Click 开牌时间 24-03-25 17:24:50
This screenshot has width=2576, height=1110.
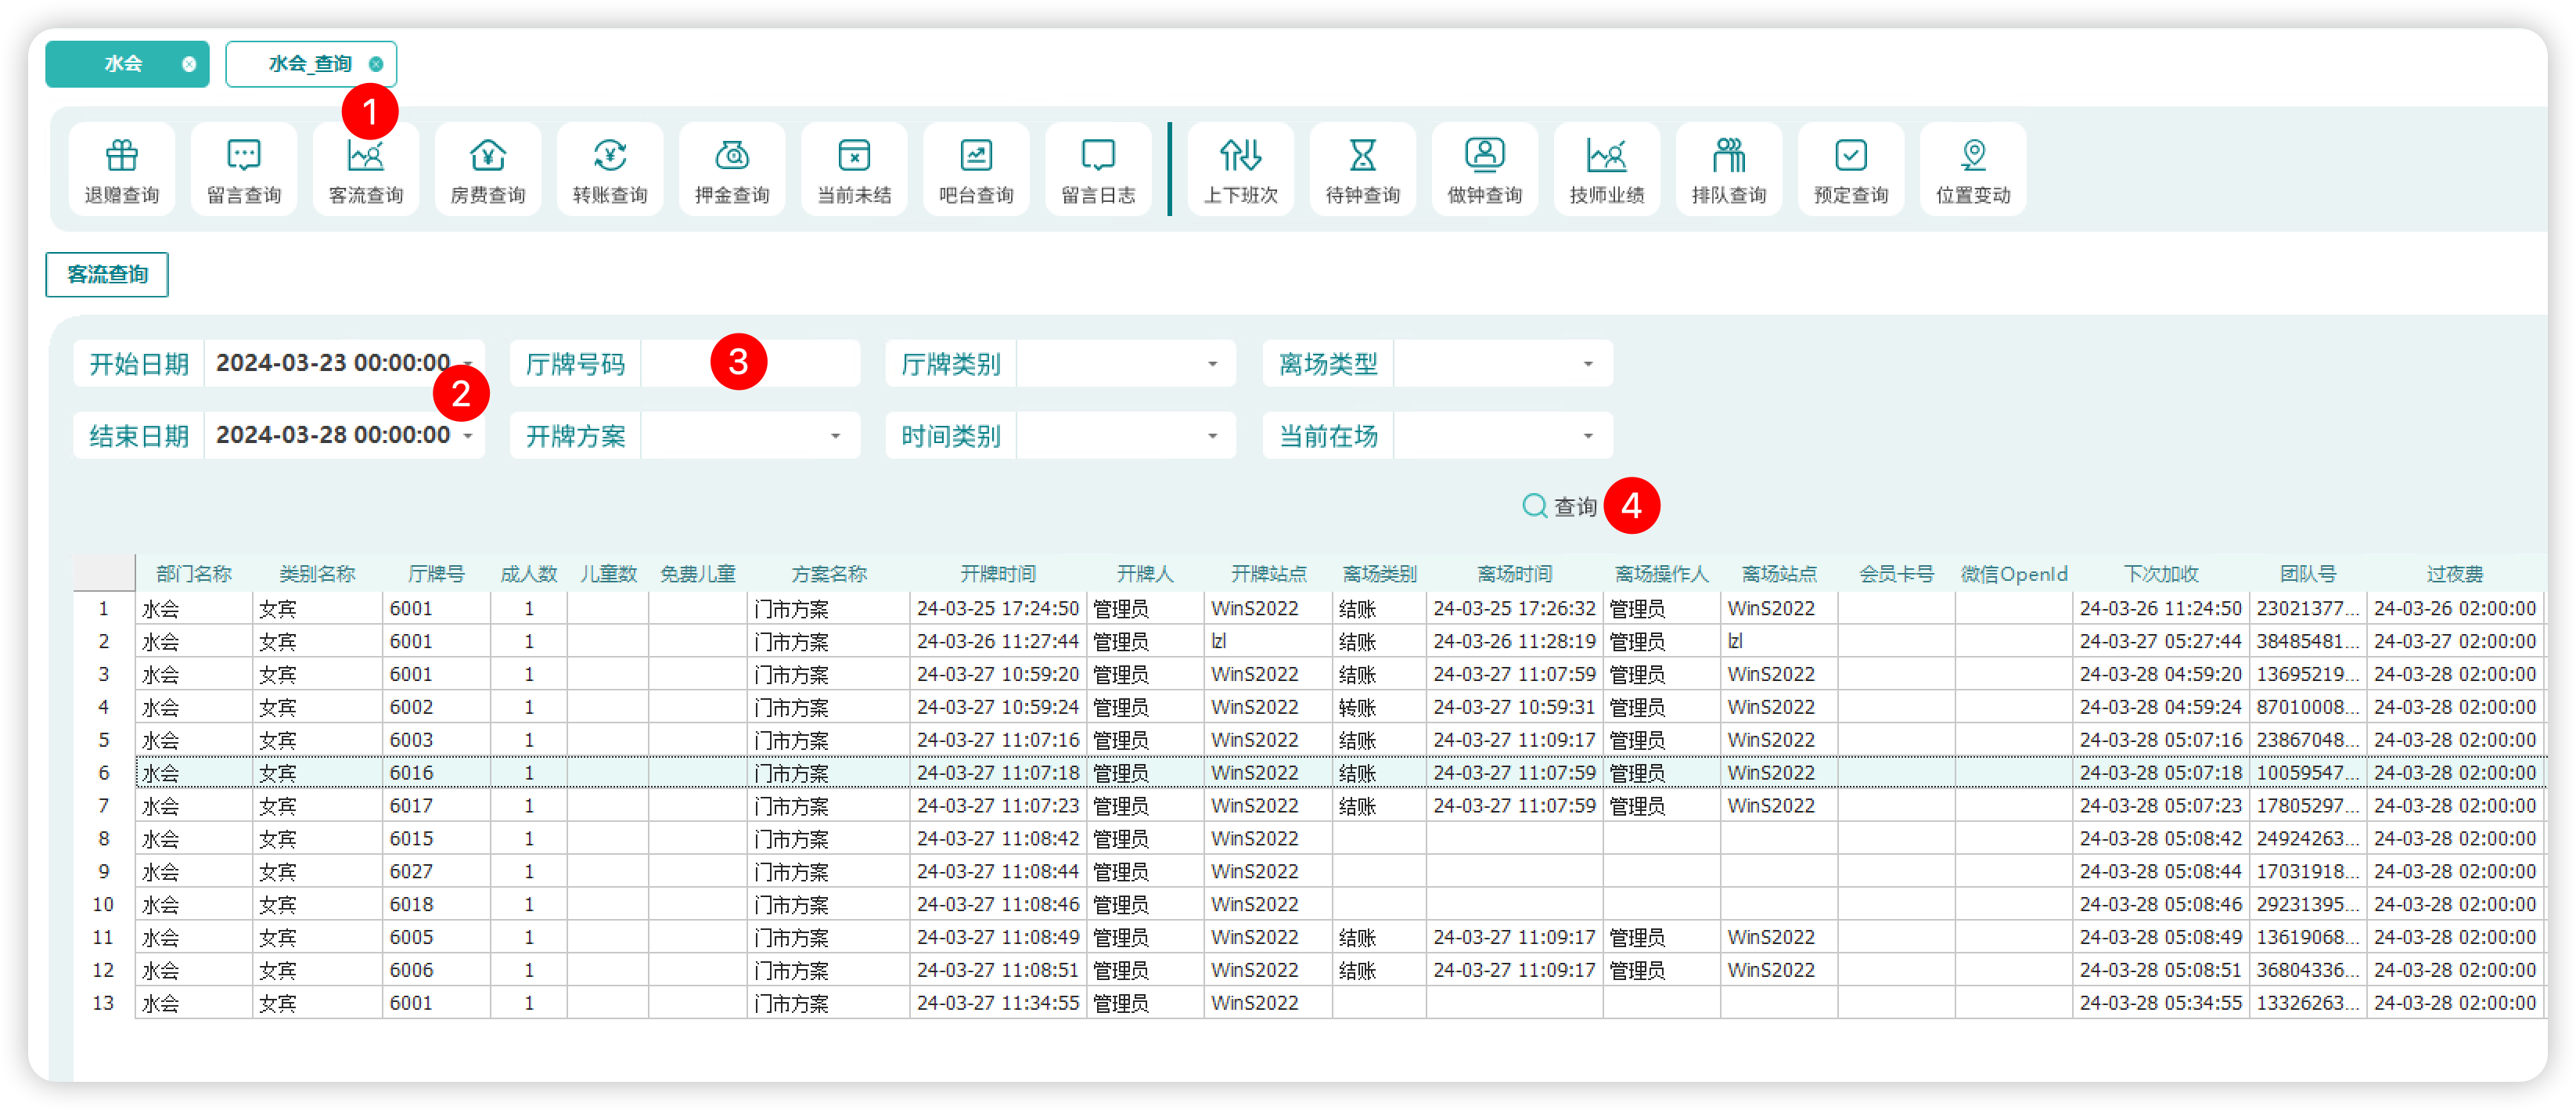pyautogui.click(x=997, y=608)
